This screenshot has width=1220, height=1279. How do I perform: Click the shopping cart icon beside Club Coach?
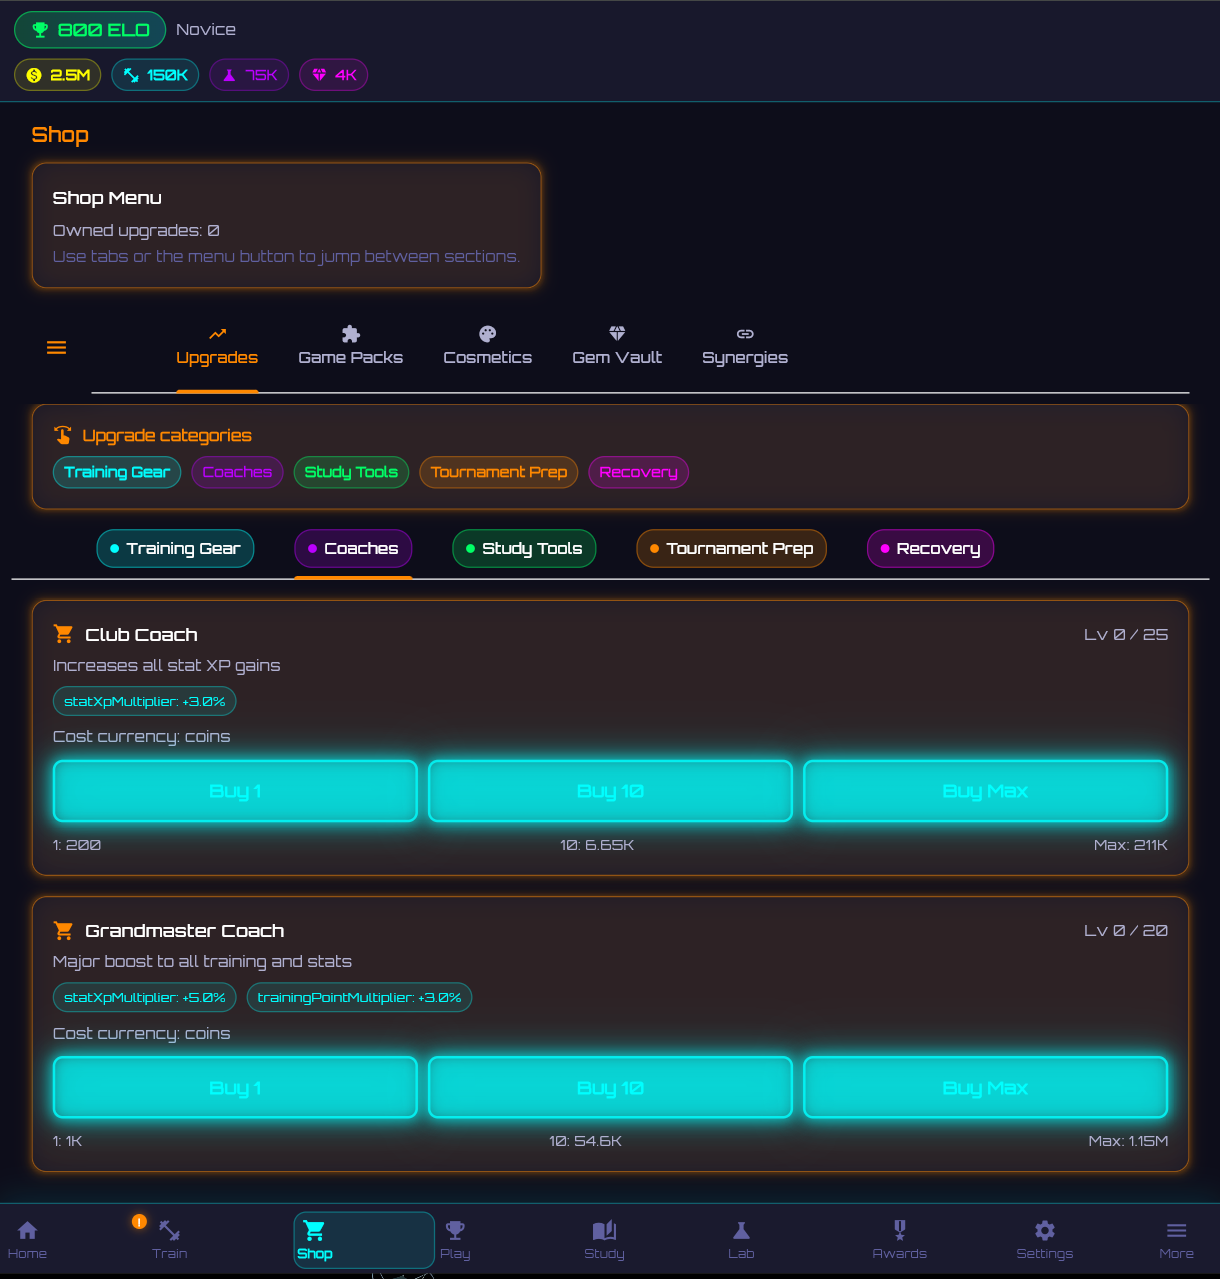pyautogui.click(x=63, y=633)
